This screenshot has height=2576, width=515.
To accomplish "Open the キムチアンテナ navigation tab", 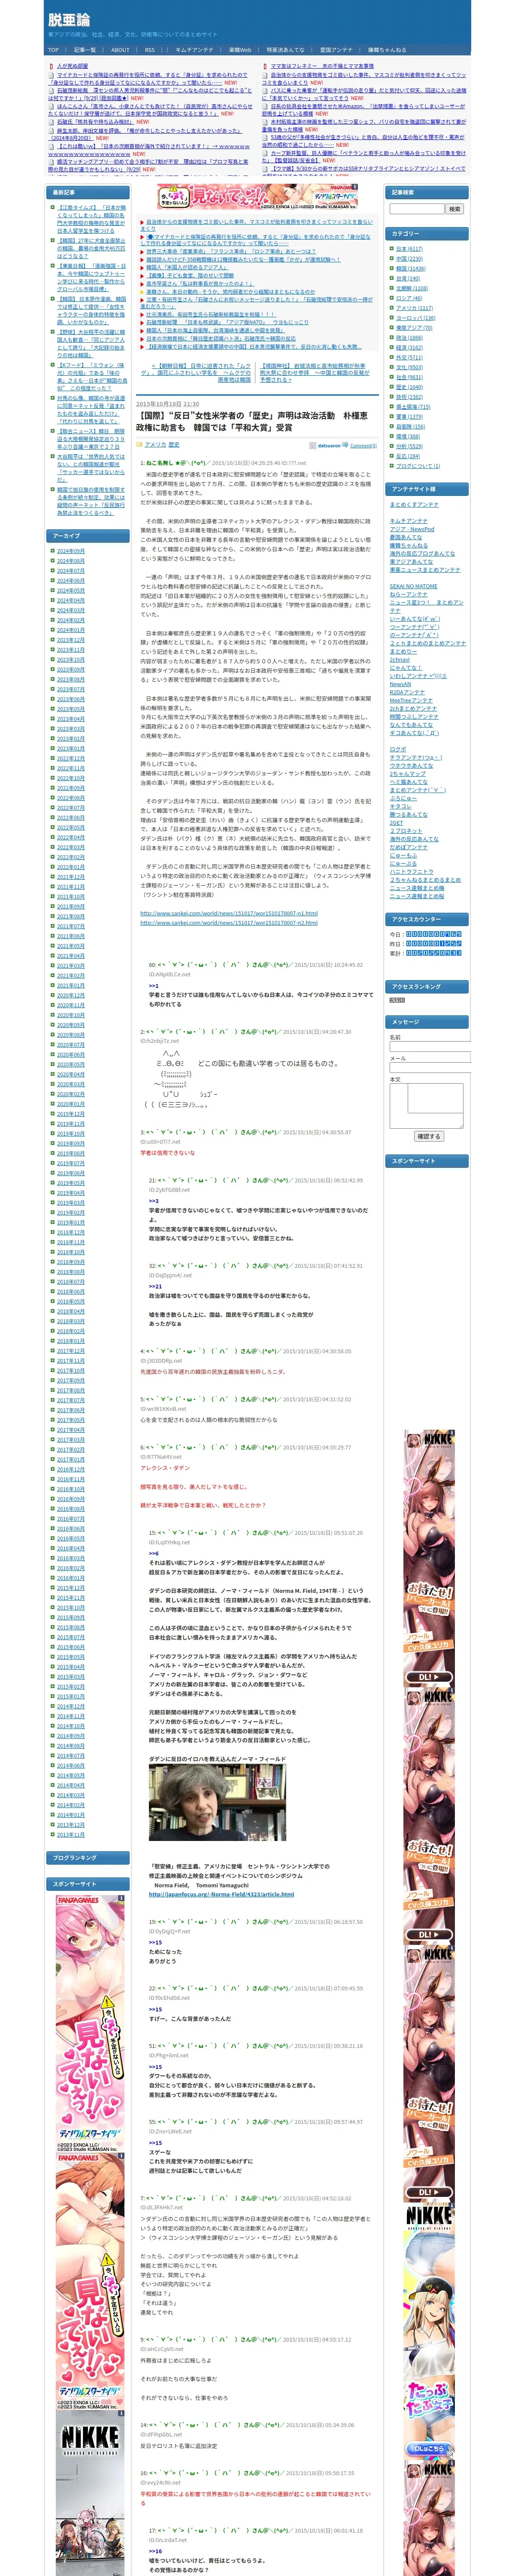I will pos(195,49).
